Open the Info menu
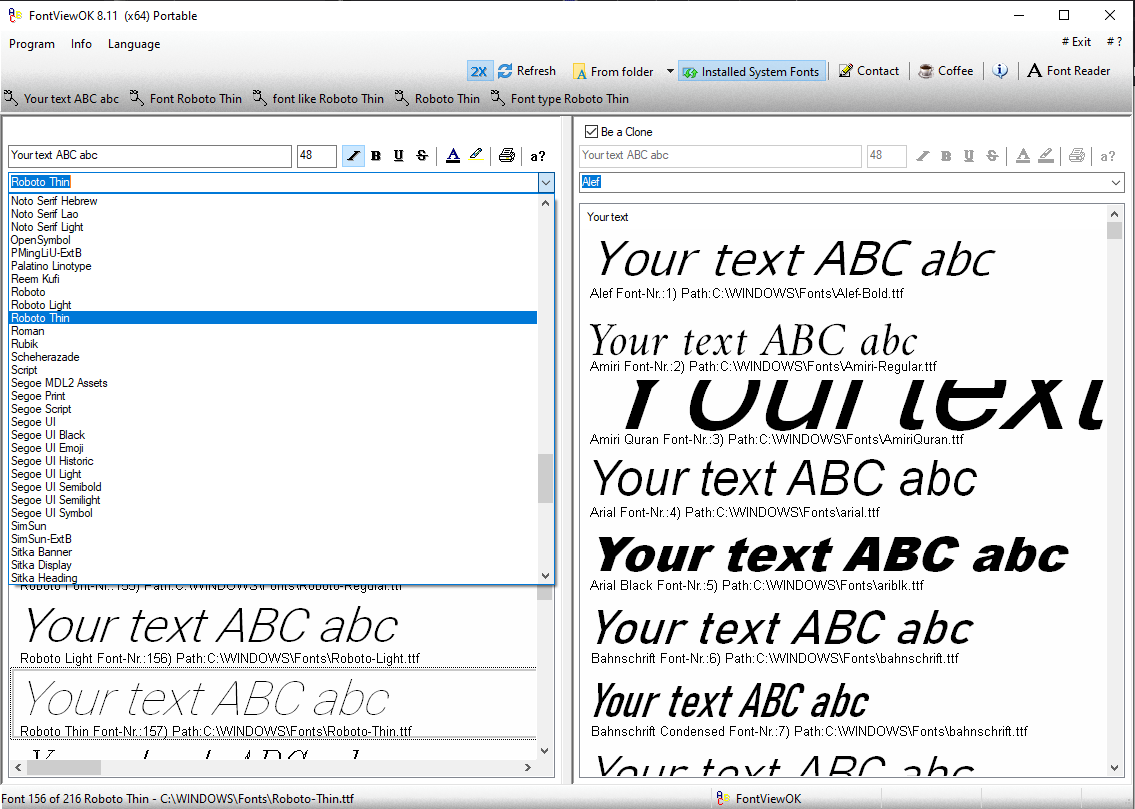 tap(81, 44)
